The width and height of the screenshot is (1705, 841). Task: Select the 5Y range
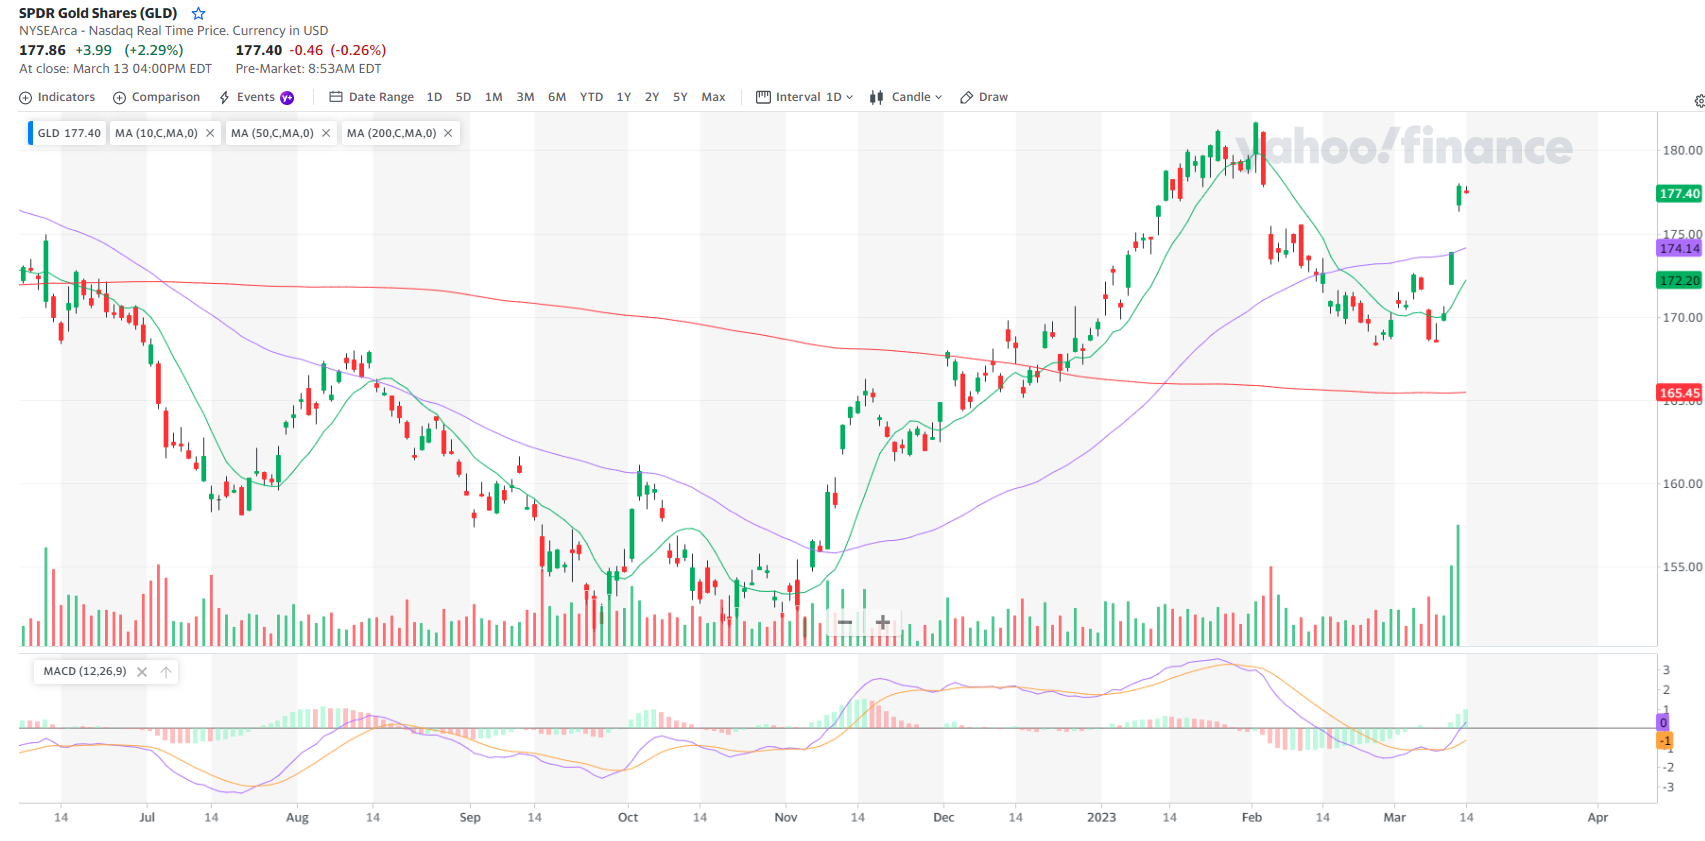coord(680,97)
